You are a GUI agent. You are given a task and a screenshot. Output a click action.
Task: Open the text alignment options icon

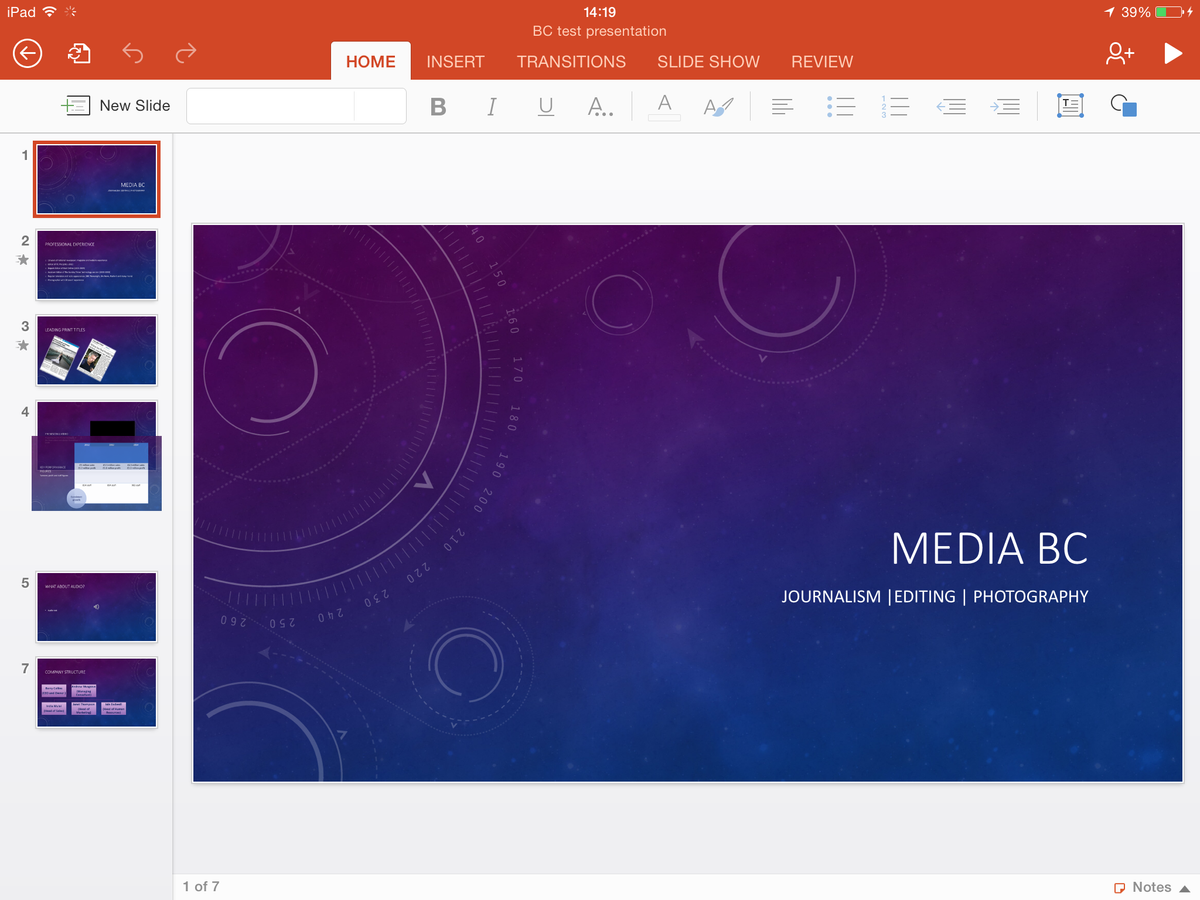[x=786, y=105]
